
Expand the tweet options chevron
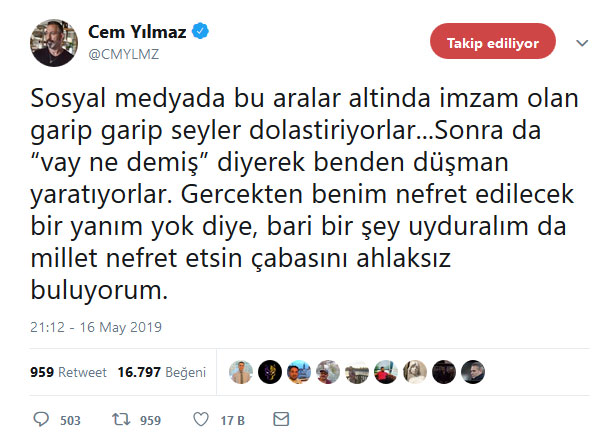pyautogui.click(x=582, y=42)
